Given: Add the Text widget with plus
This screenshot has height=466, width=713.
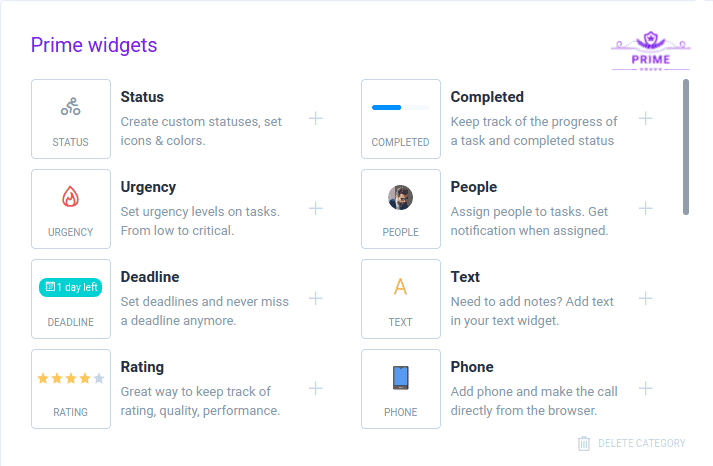Looking at the screenshot, I should click(x=646, y=298).
